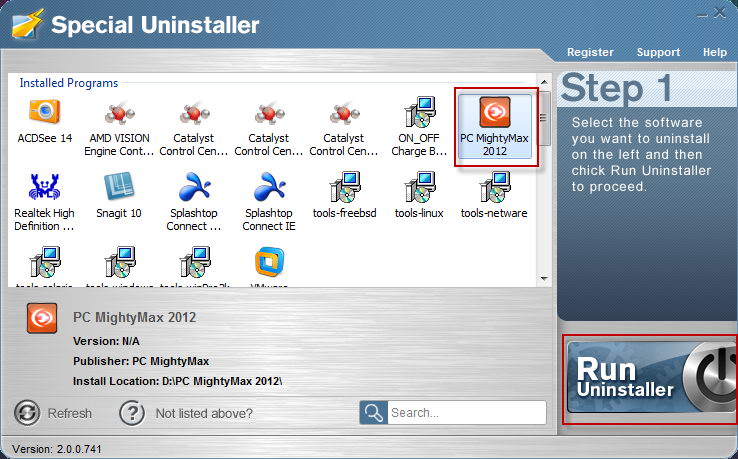
Task: Select the ON_OFF Charge B program icon
Action: click(x=419, y=112)
